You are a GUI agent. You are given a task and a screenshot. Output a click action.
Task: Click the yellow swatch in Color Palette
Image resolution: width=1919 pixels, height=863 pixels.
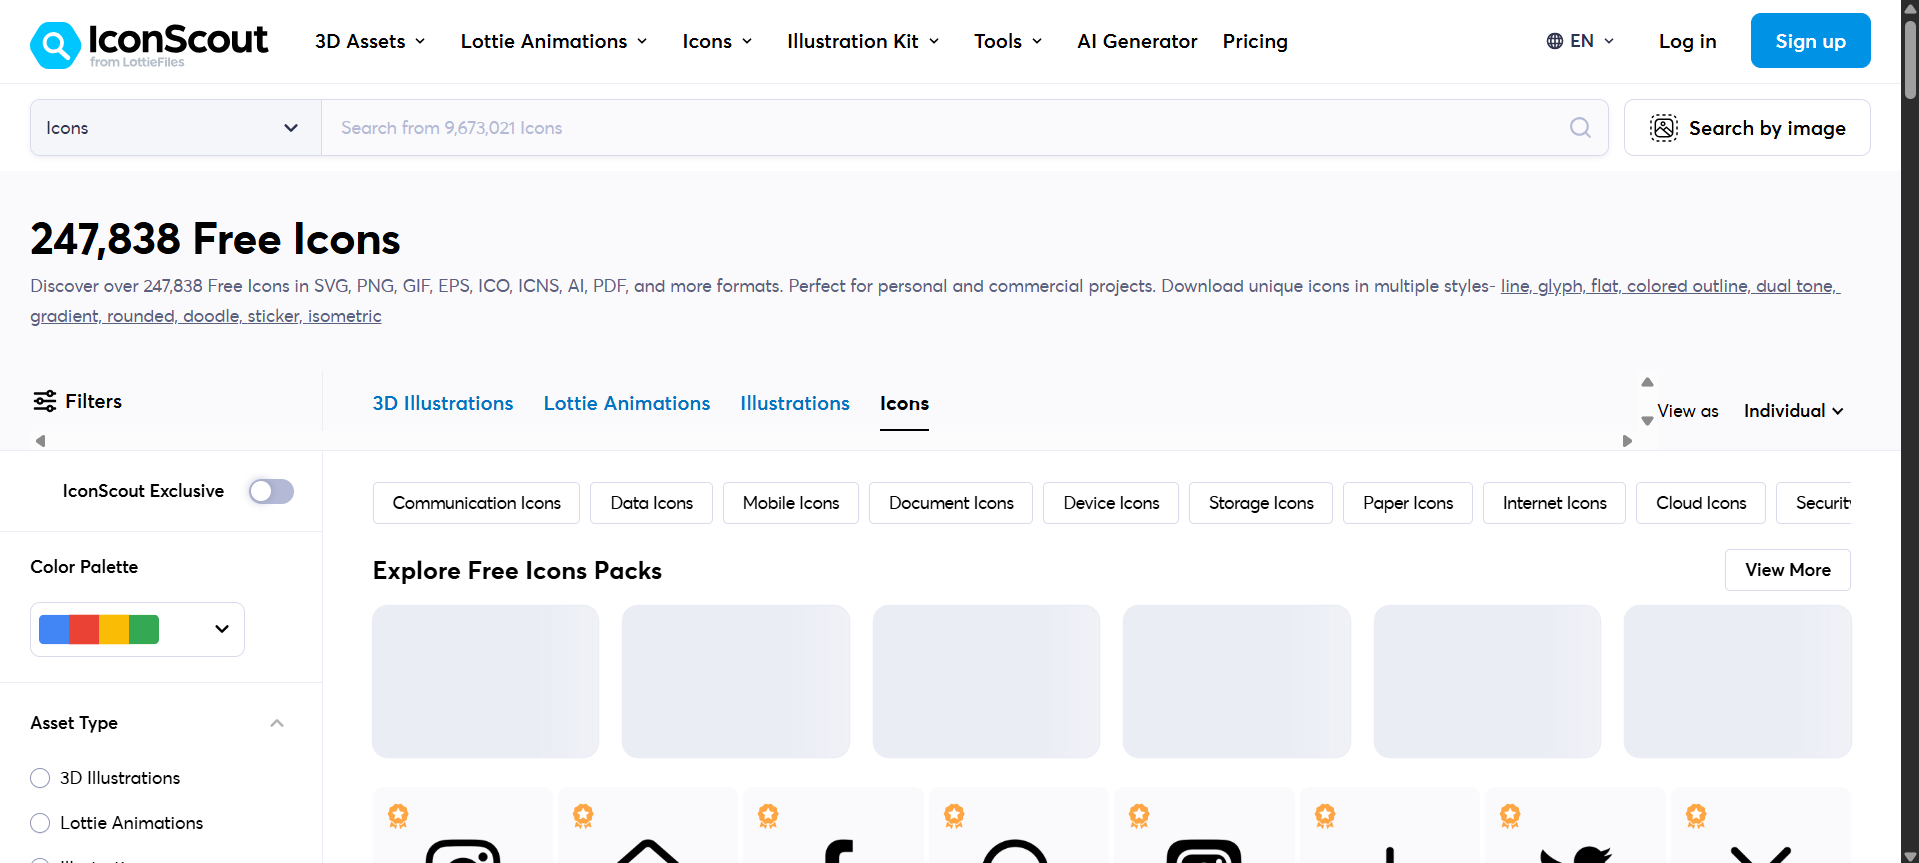pyautogui.click(x=114, y=629)
